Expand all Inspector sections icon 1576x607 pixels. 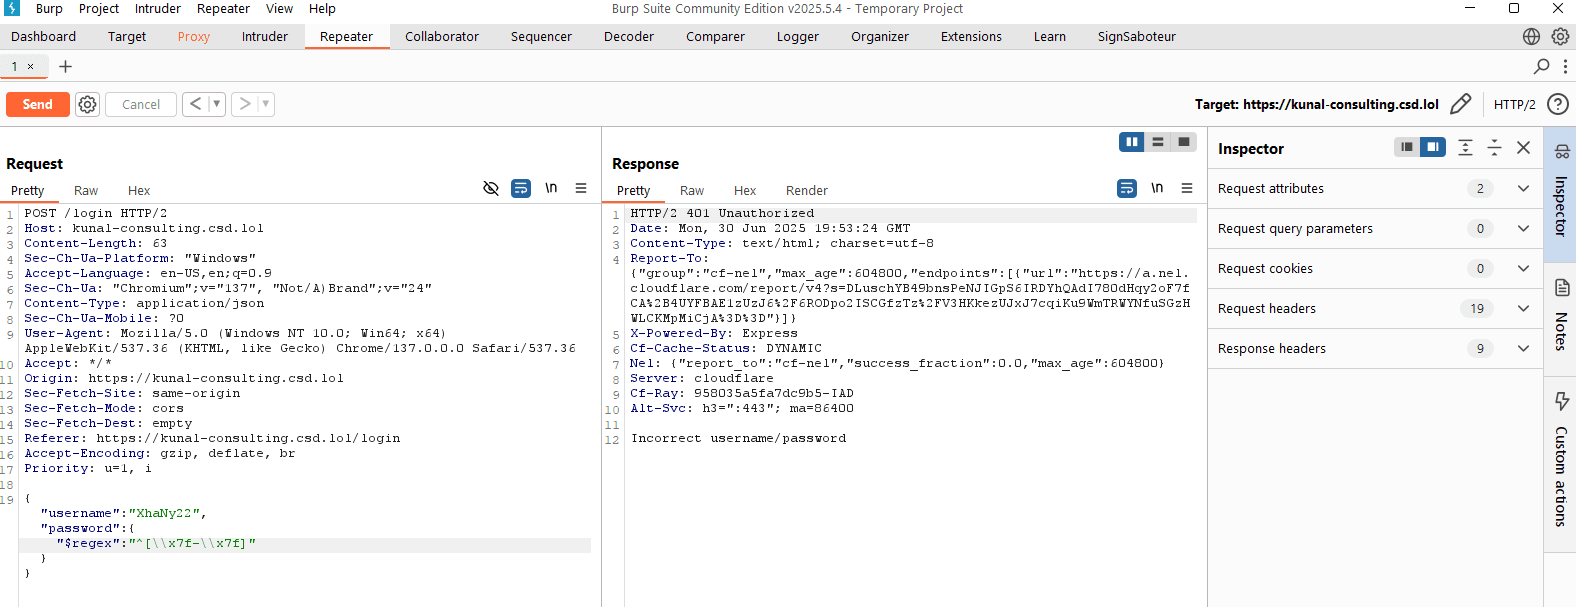point(1465,147)
